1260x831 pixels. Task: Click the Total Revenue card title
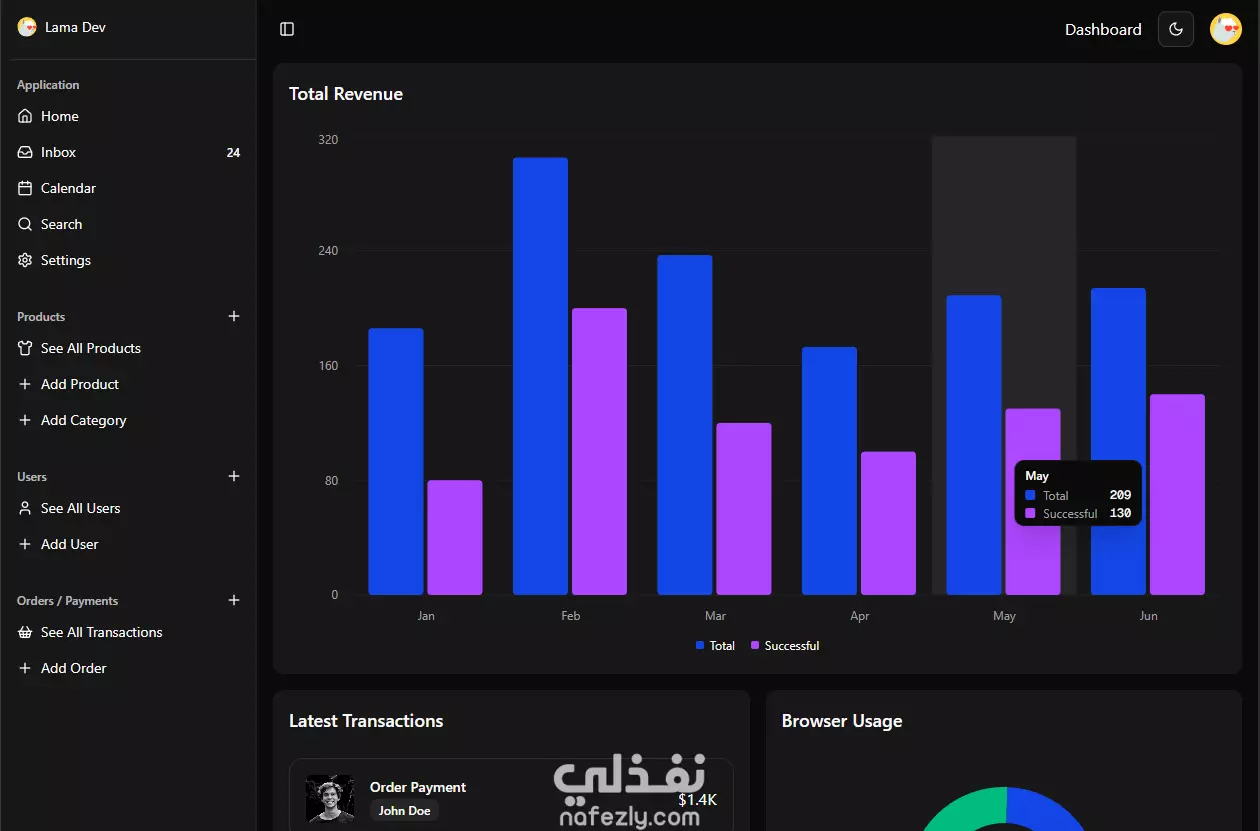point(346,94)
